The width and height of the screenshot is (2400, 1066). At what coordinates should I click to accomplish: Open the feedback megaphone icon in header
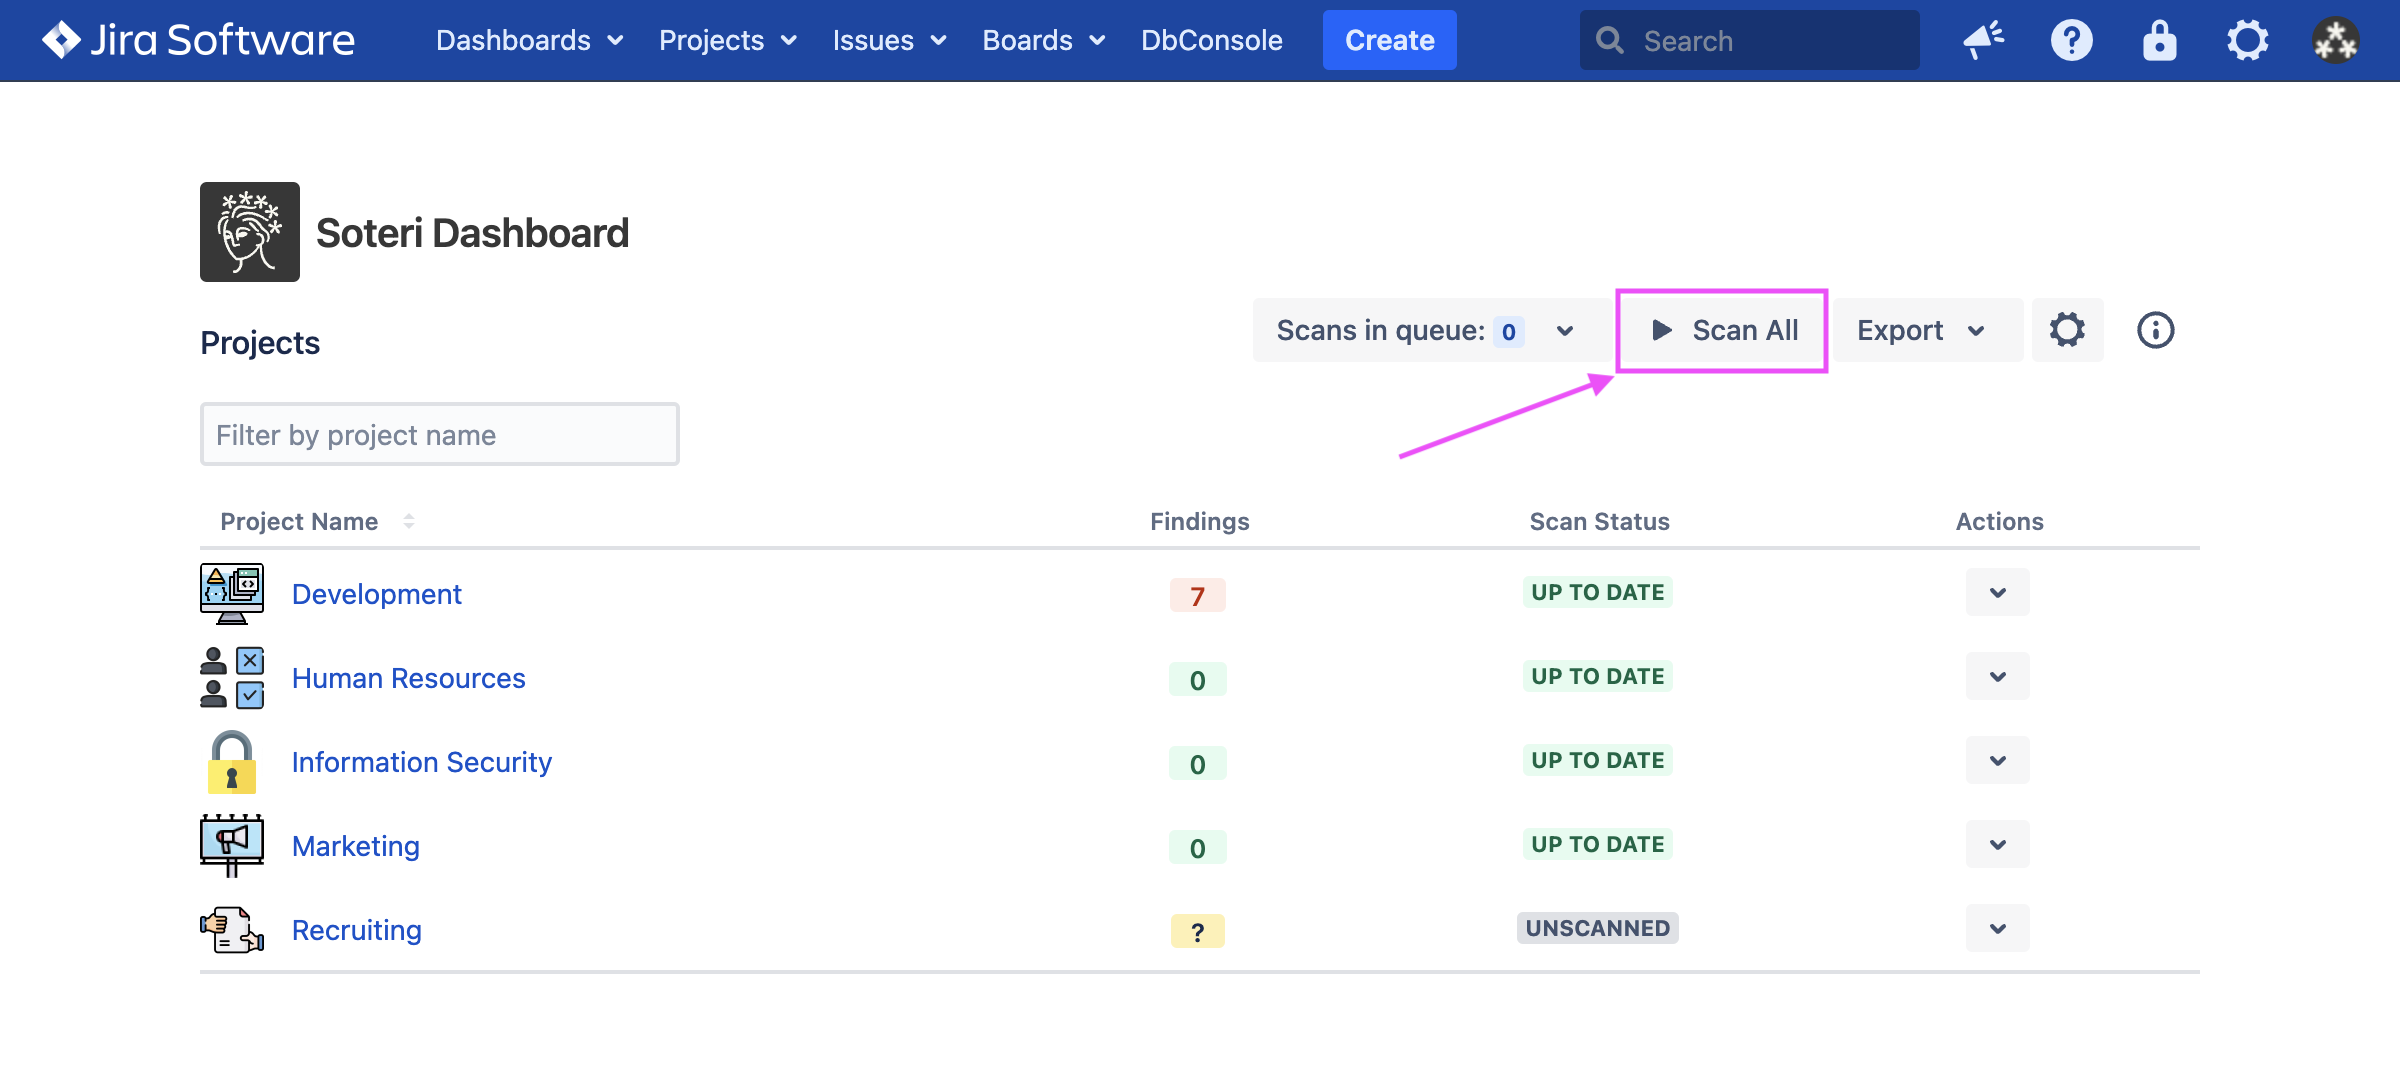point(1983,40)
